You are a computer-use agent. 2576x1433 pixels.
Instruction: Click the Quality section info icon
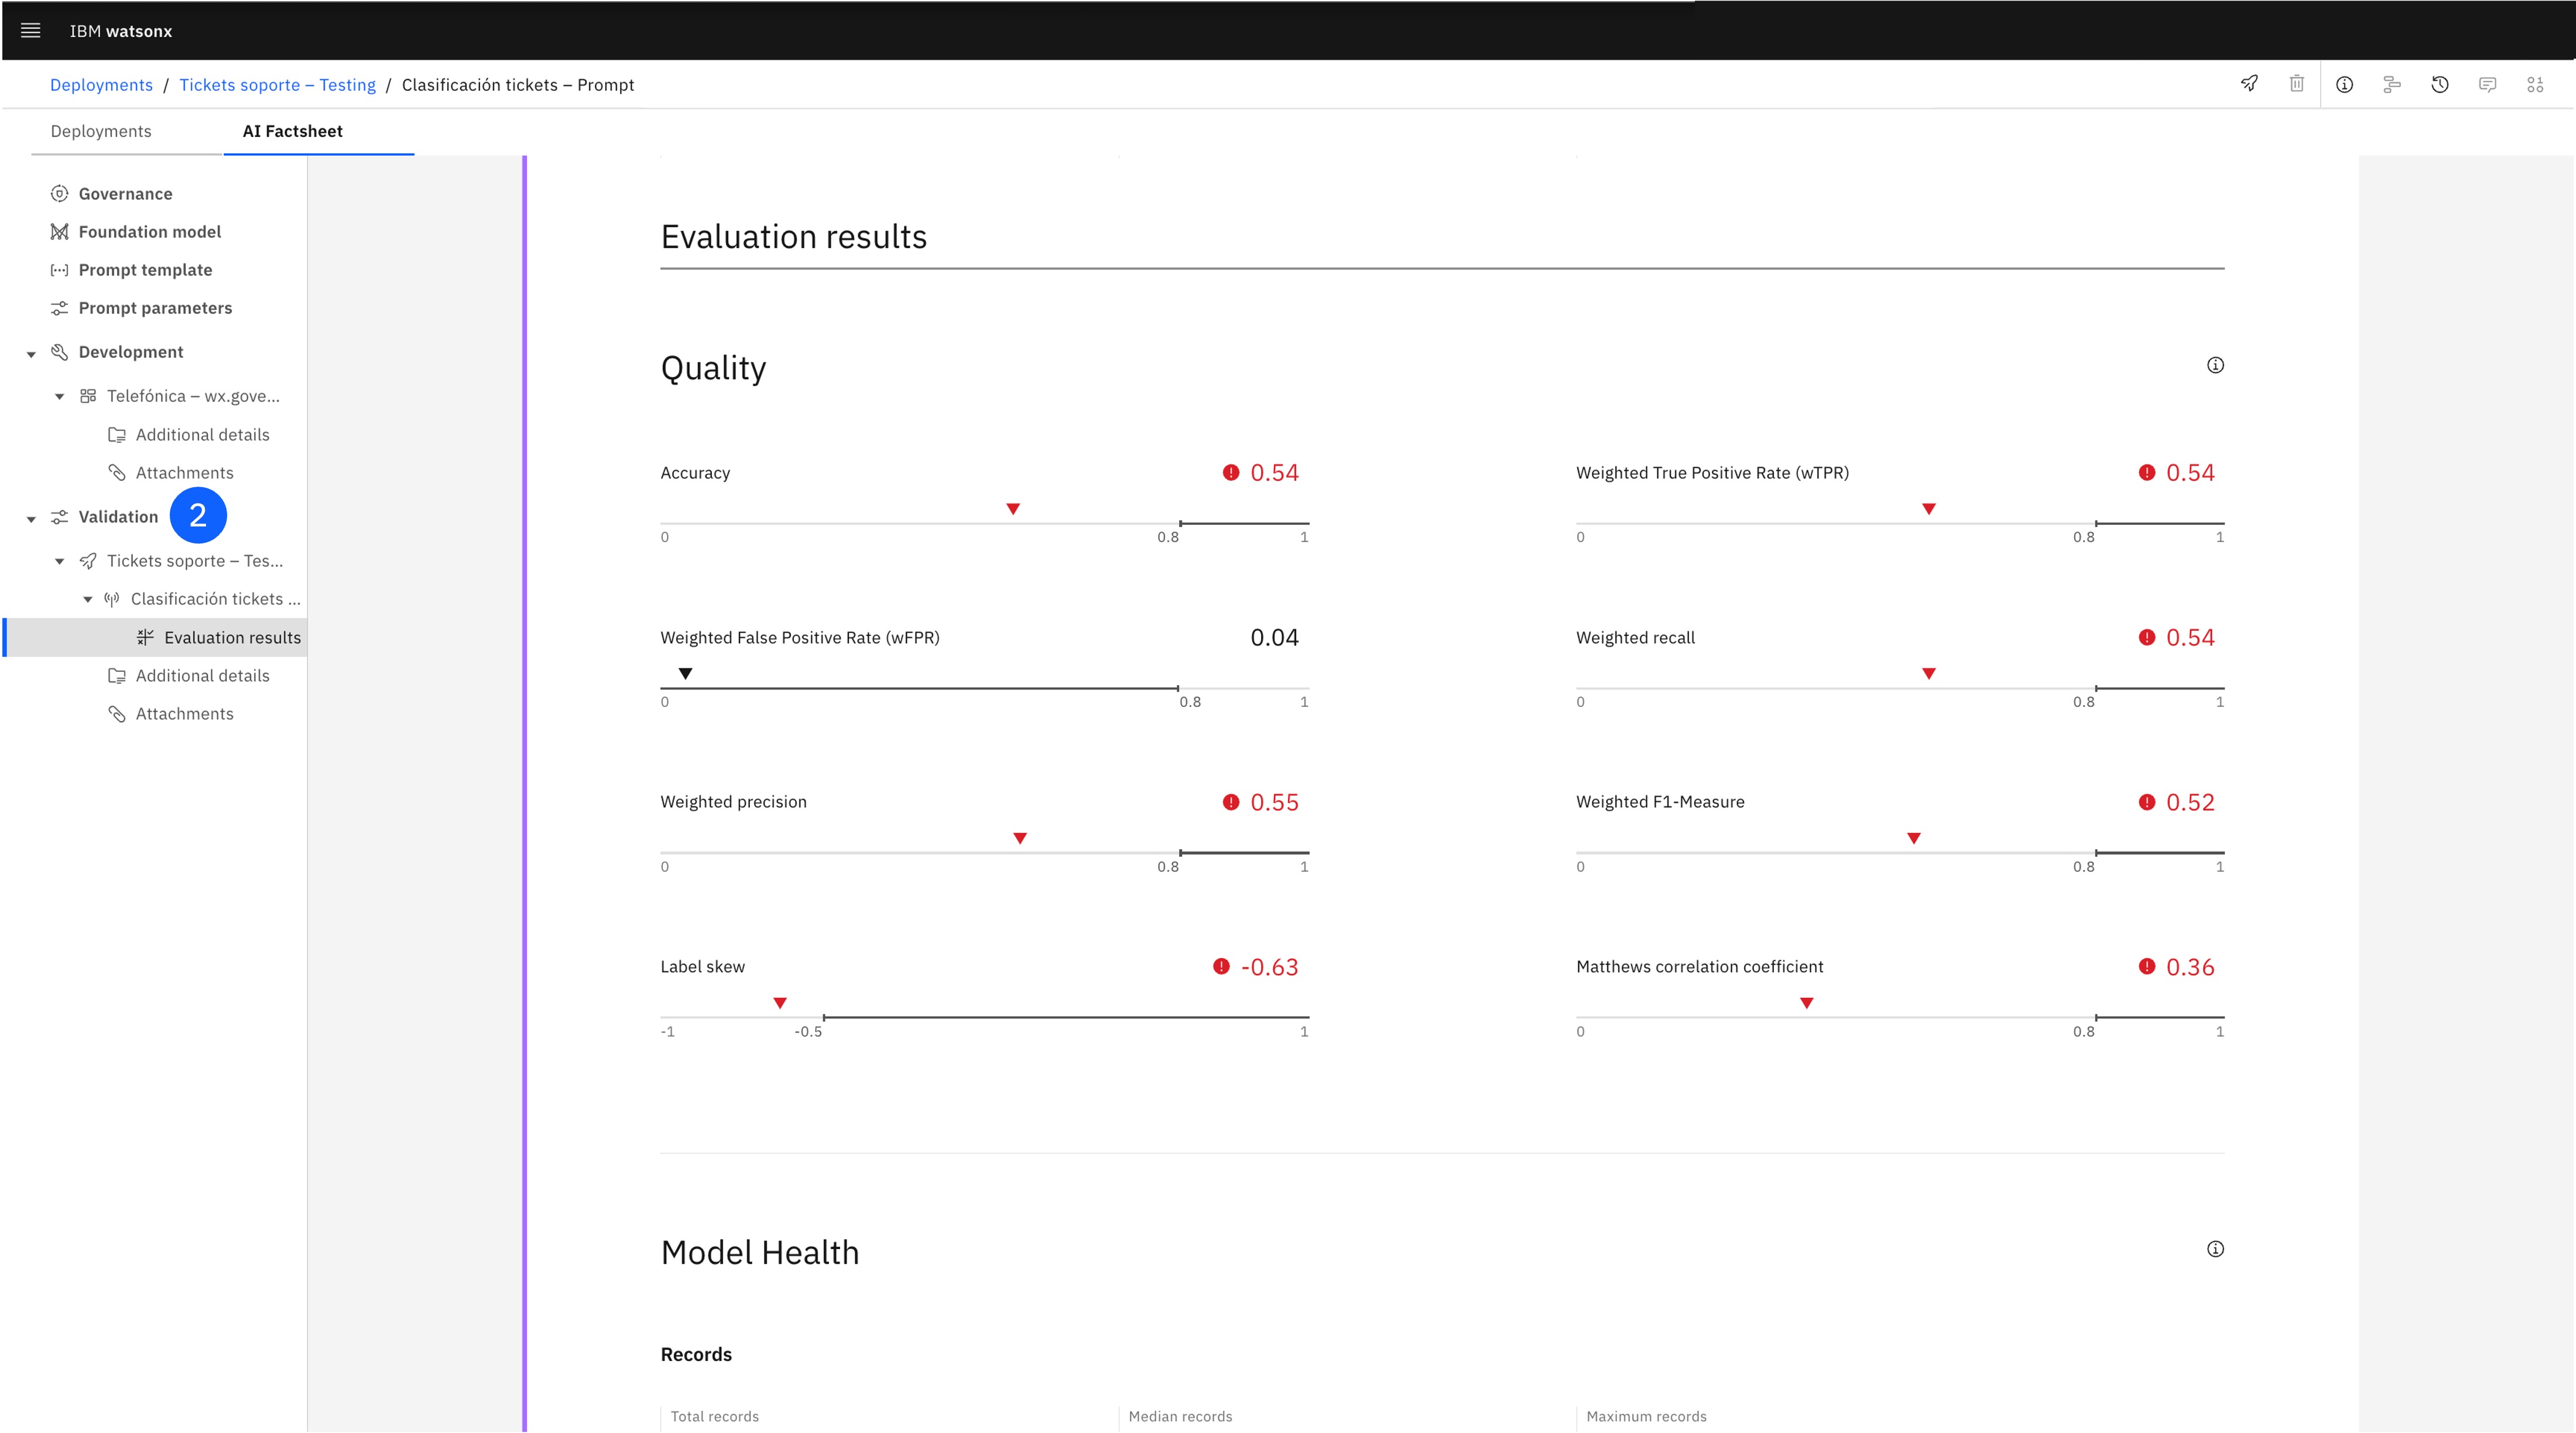click(2215, 365)
